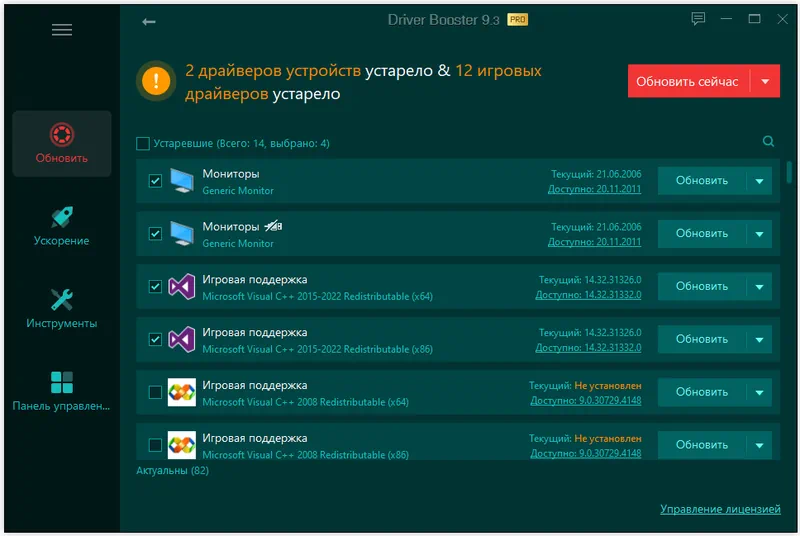The height and width of the screenshot is (536, 800).
Task: Expand the Обновить сейчас dropdown arrow
Action: (x=765, y=81)
